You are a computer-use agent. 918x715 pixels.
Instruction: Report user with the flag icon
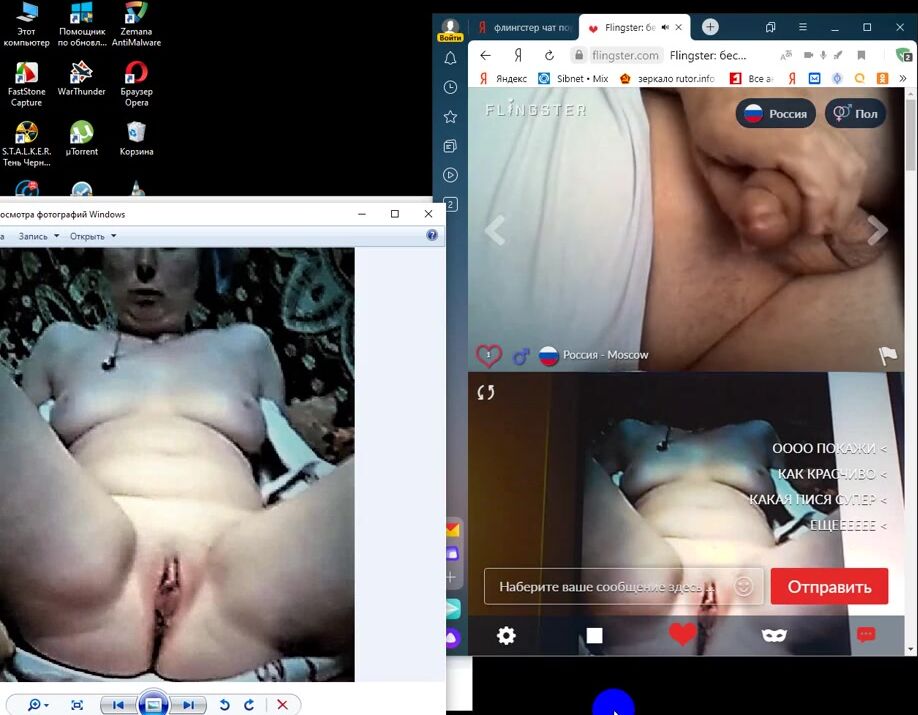[887, 355]
